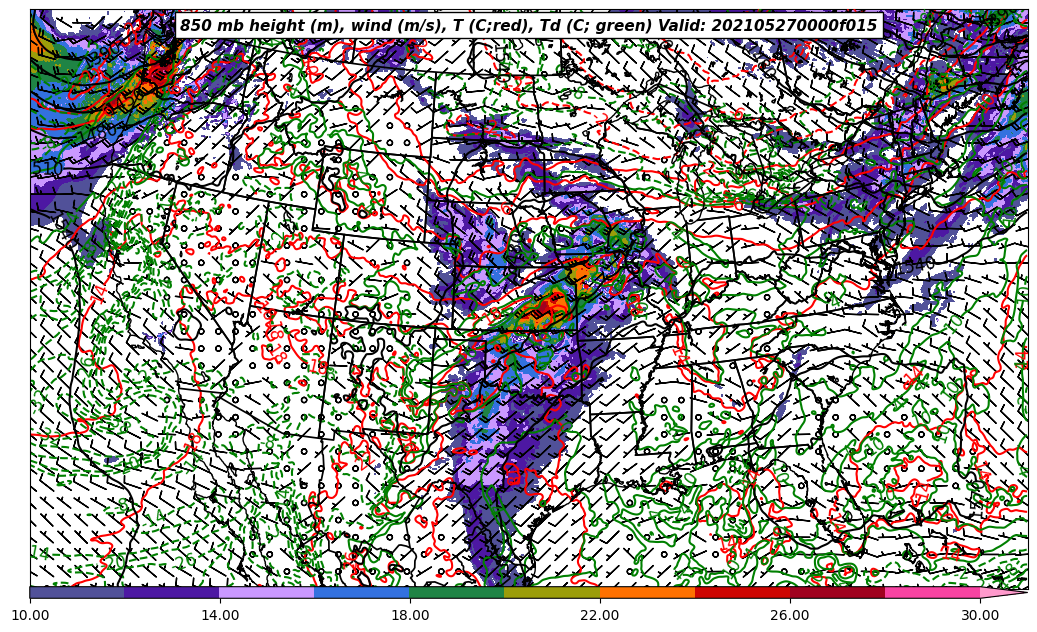
Task: Click the 18.00 colorbar tick label
Action: pyautogui.click(x=410, y=615)
